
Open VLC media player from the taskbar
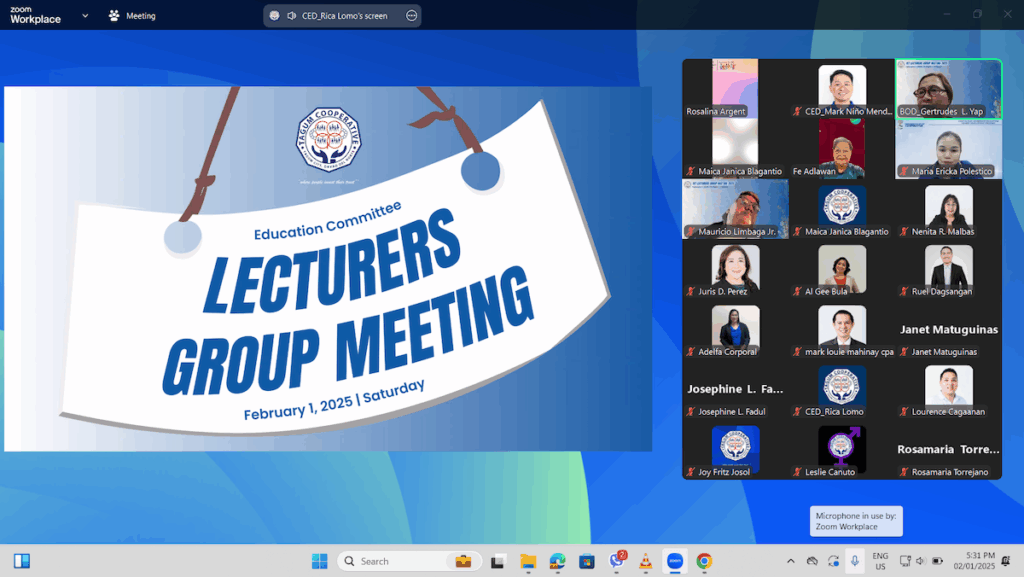[x=645, y=561]
